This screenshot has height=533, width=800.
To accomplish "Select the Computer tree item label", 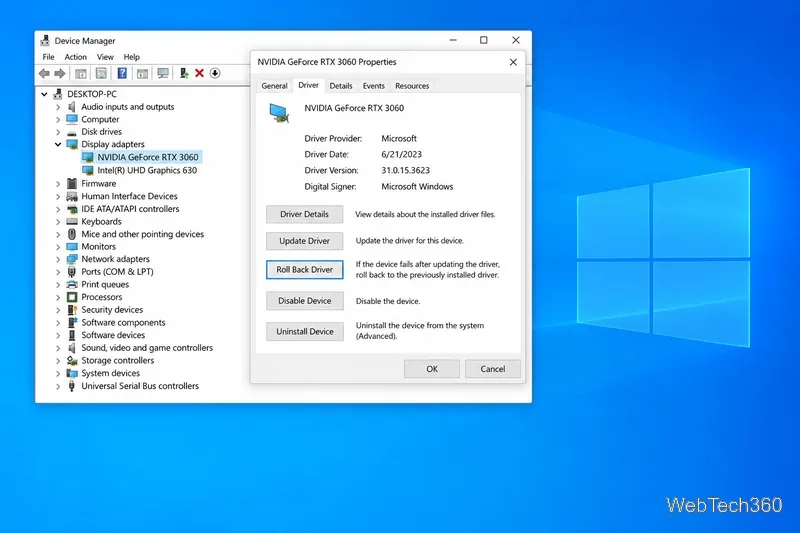I will [x=100, y=119].
